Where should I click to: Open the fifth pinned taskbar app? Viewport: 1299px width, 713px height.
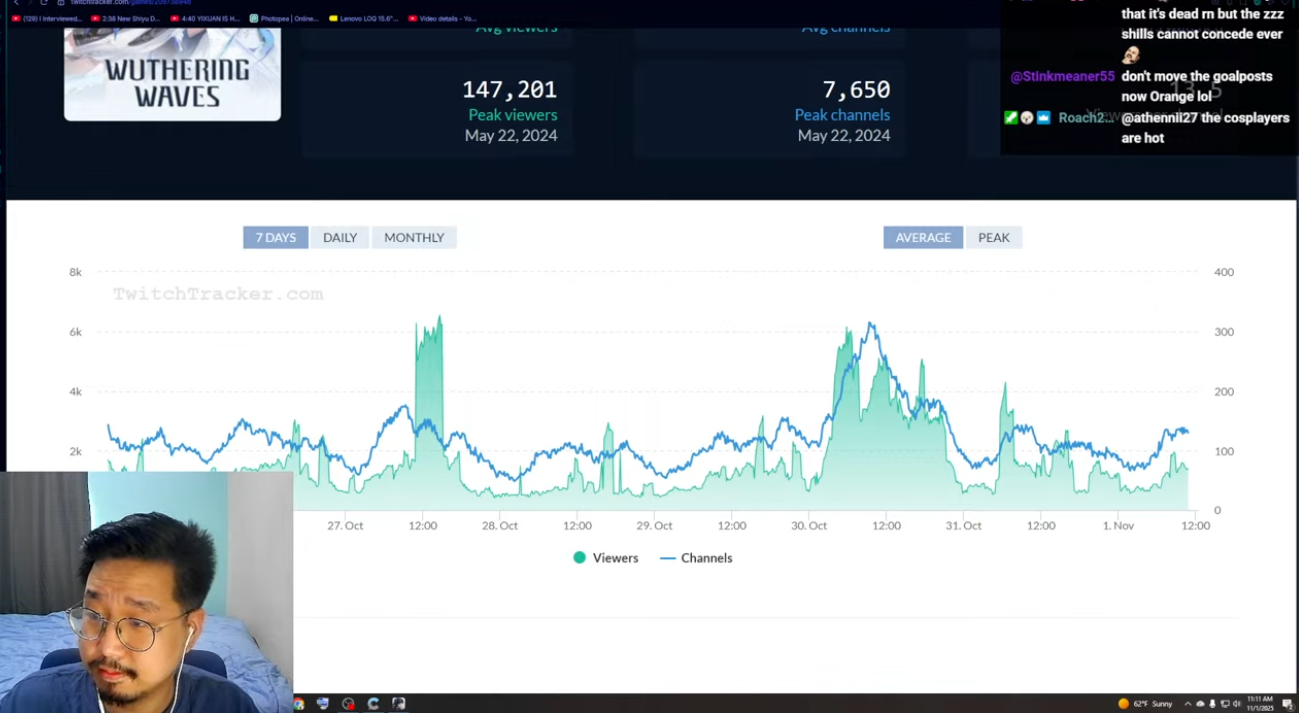(x=398, y=704)
